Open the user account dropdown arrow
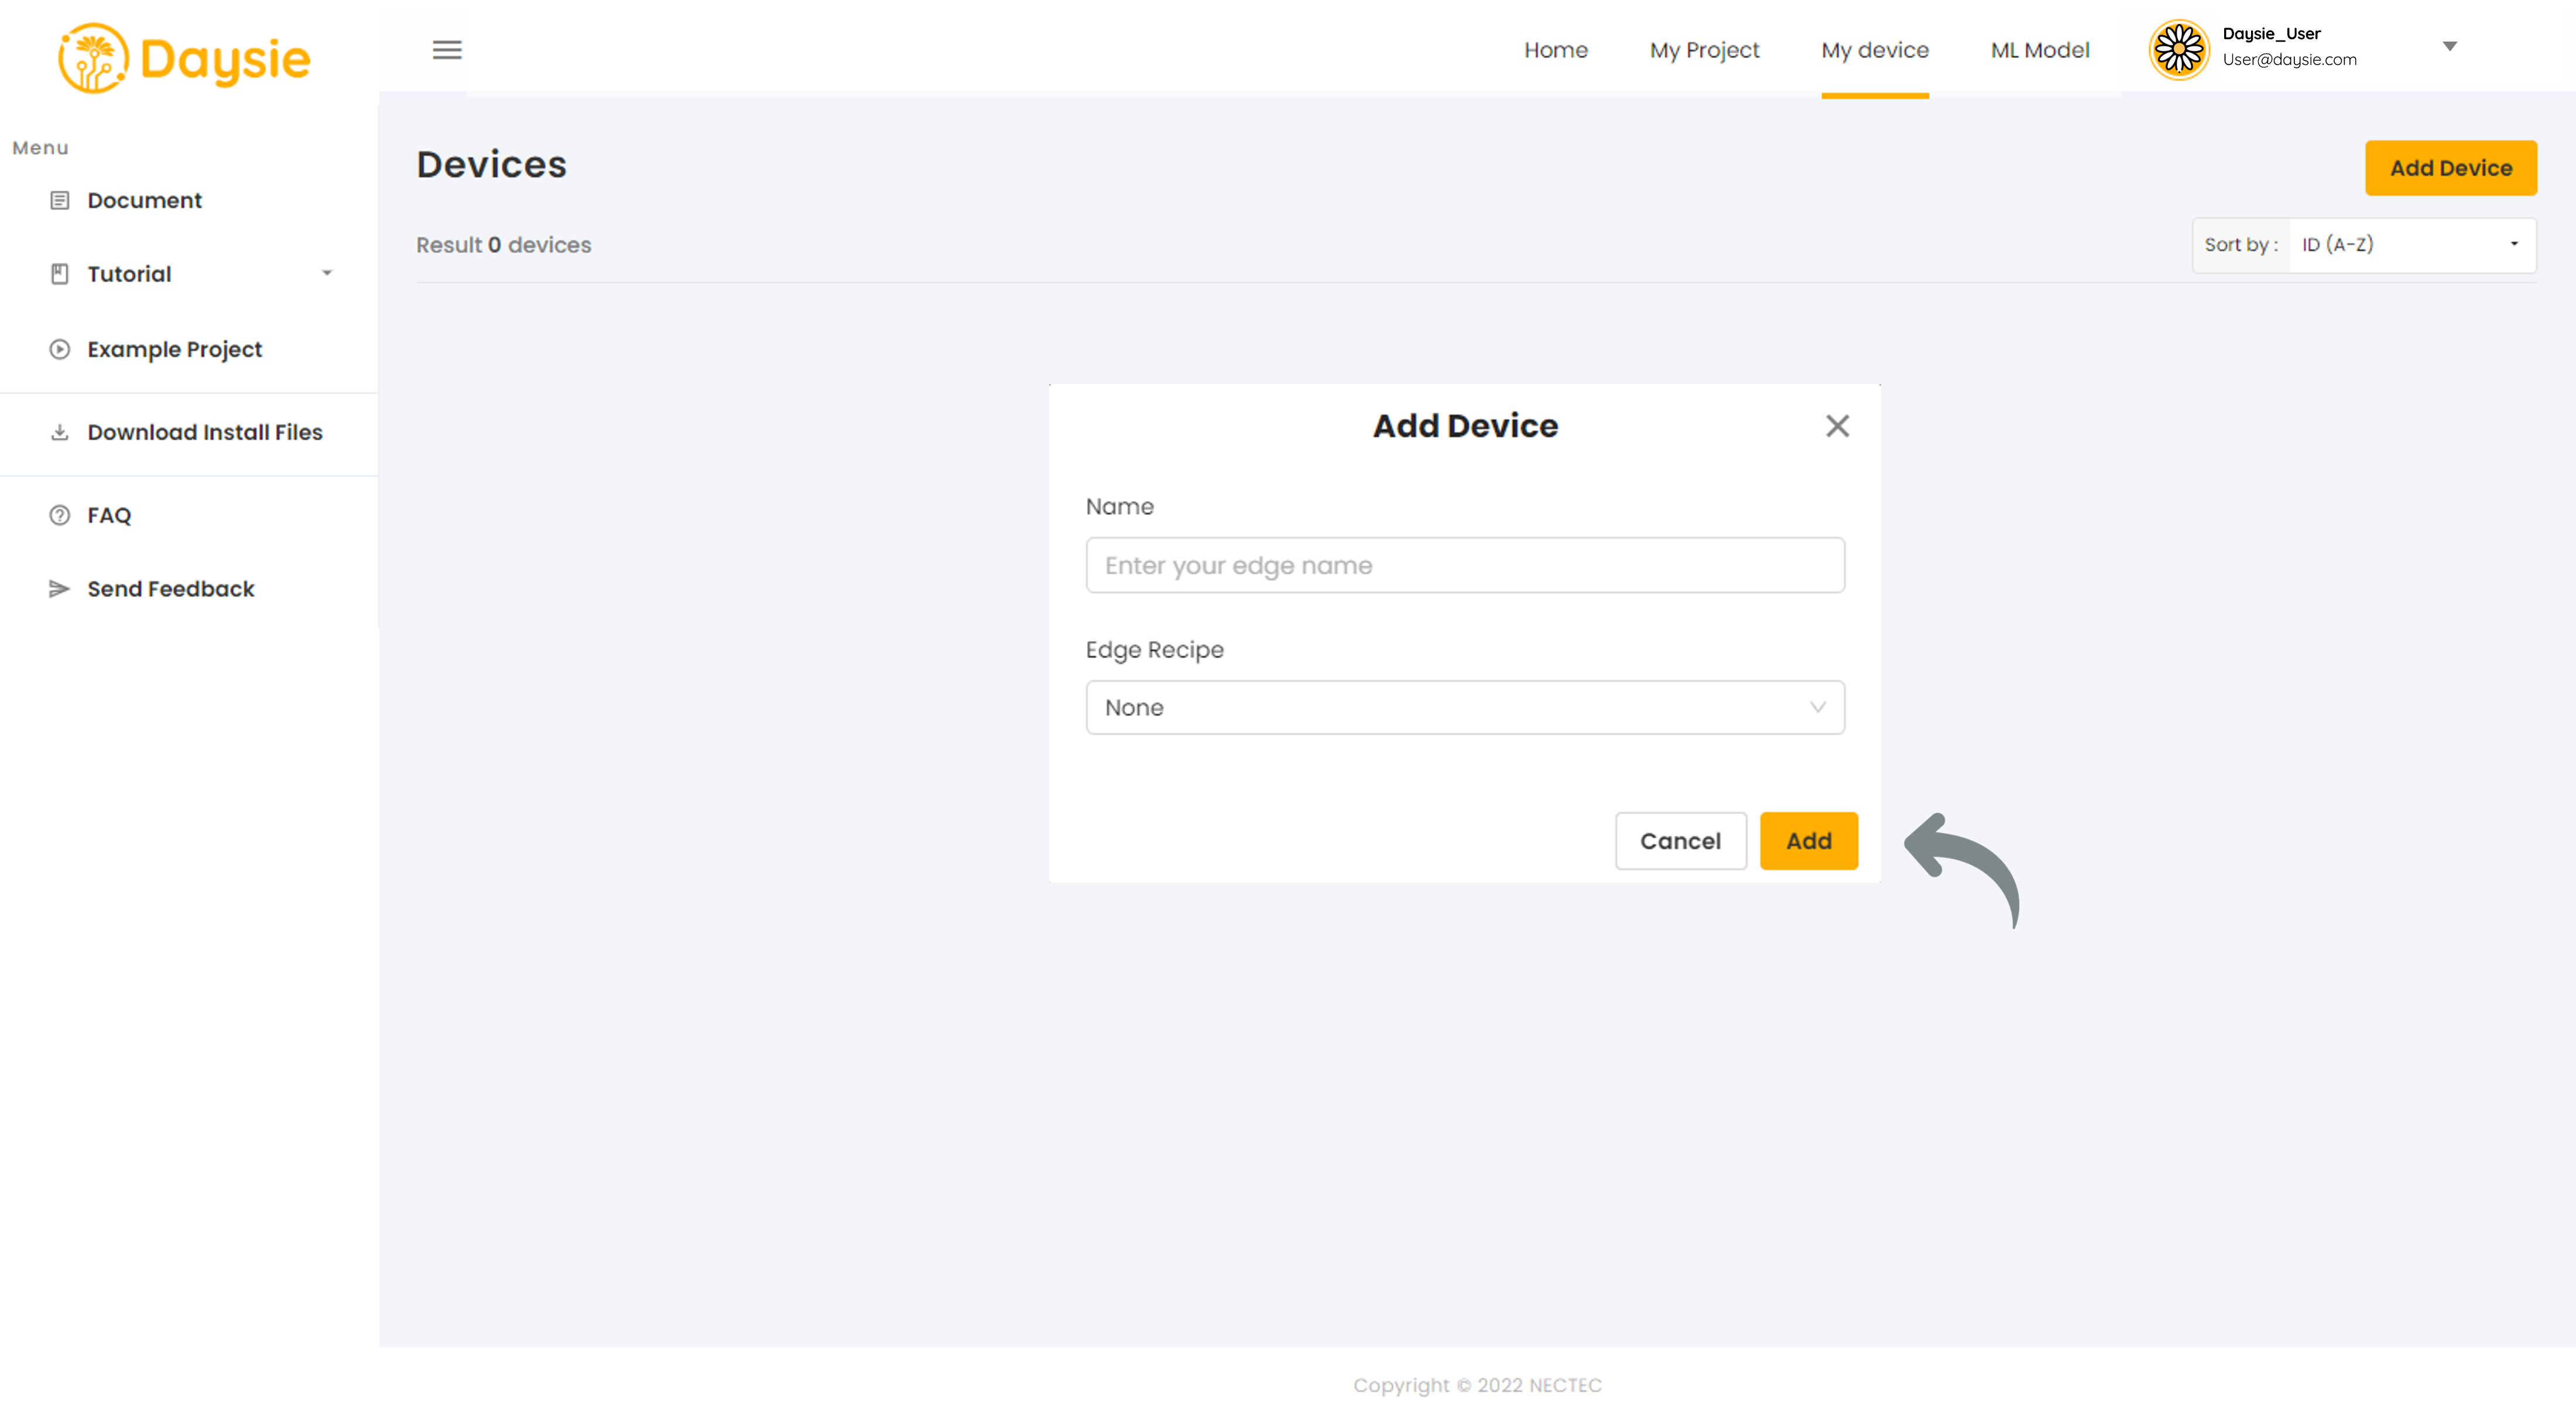The image size is (2576, 1418). coord(2449,46)
